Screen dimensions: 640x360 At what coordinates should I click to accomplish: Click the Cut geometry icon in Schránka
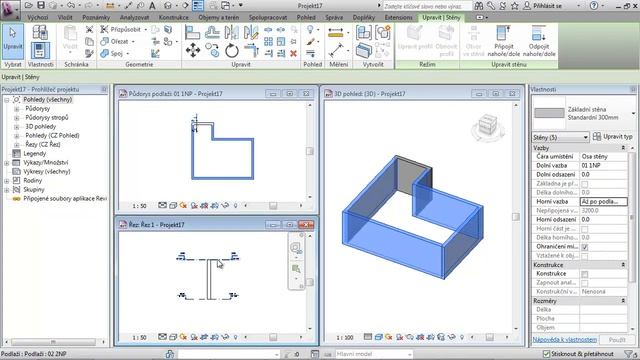click(89, 29)
